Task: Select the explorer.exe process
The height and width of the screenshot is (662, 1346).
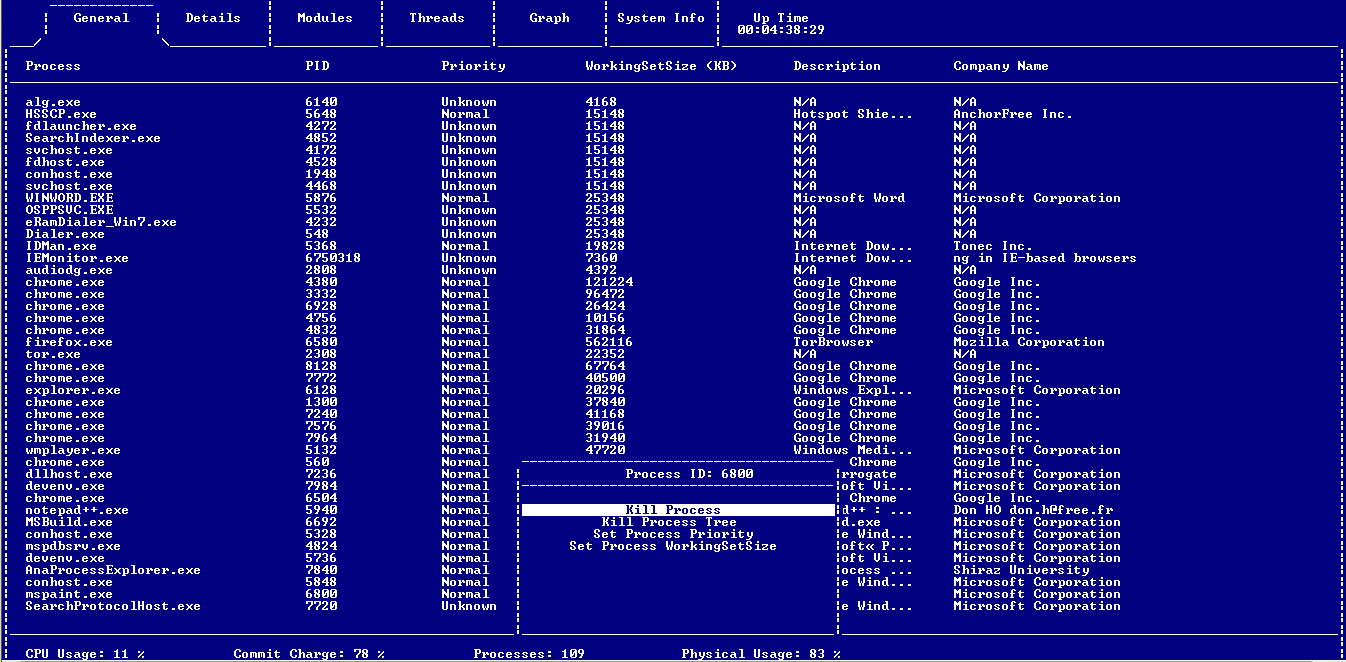Action: pyautogui.click(x=73, y=390)
